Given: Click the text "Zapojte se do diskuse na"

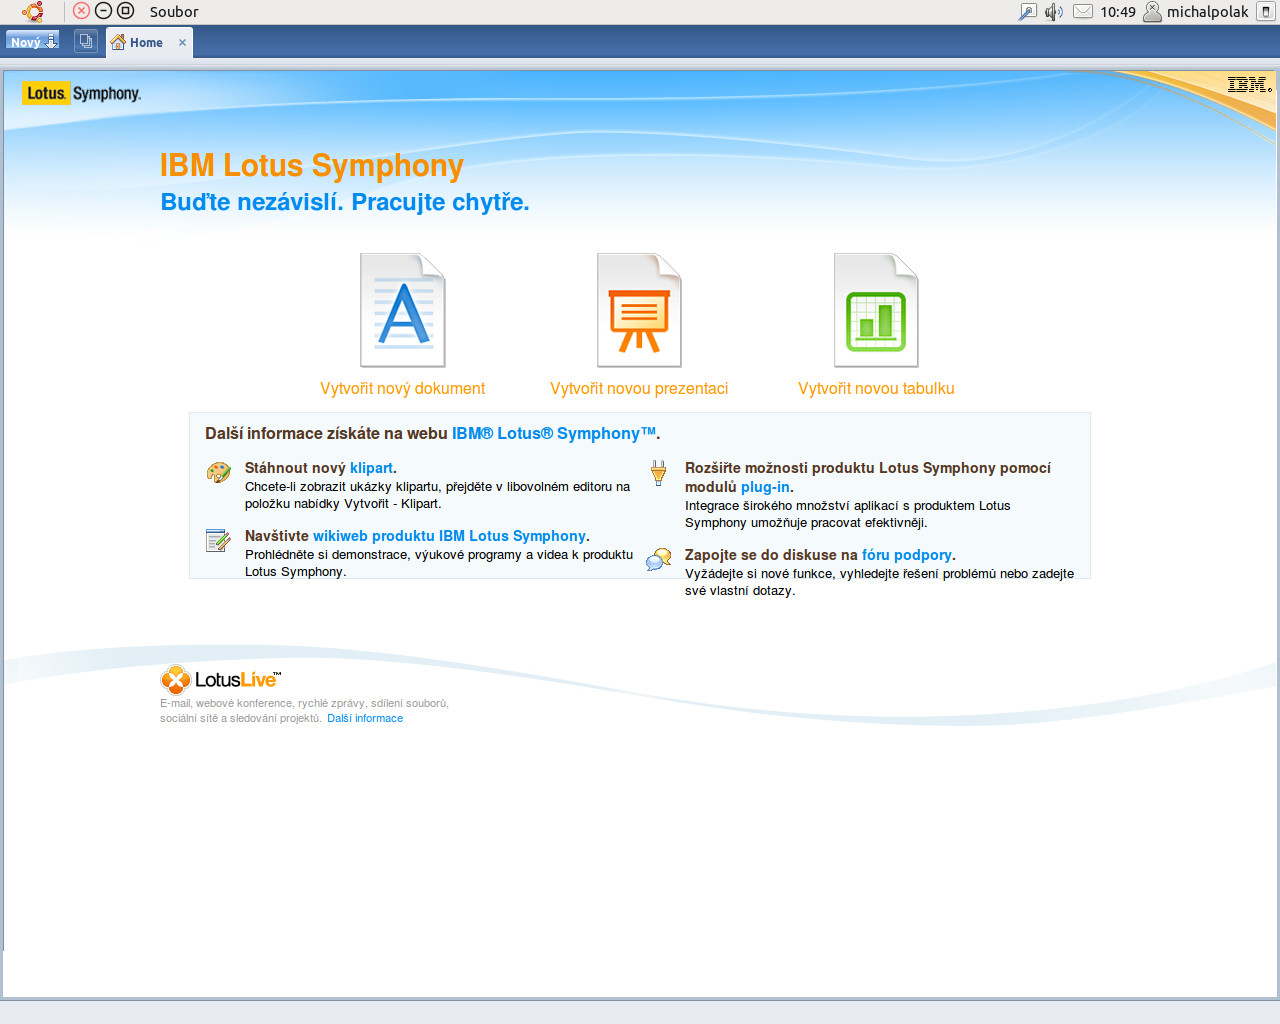Looking at the screenshot, I should point(771,555).
